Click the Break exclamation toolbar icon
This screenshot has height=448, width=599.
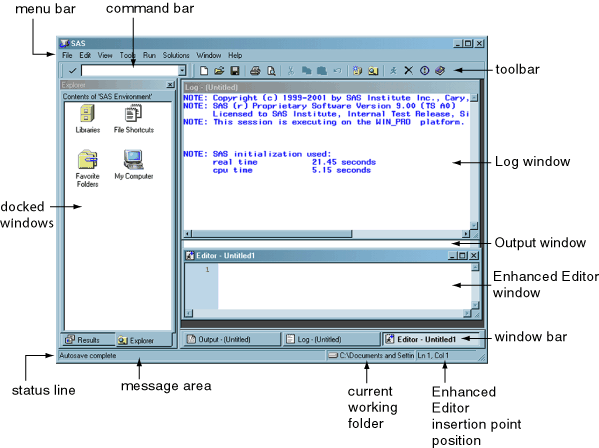(424, 71)
